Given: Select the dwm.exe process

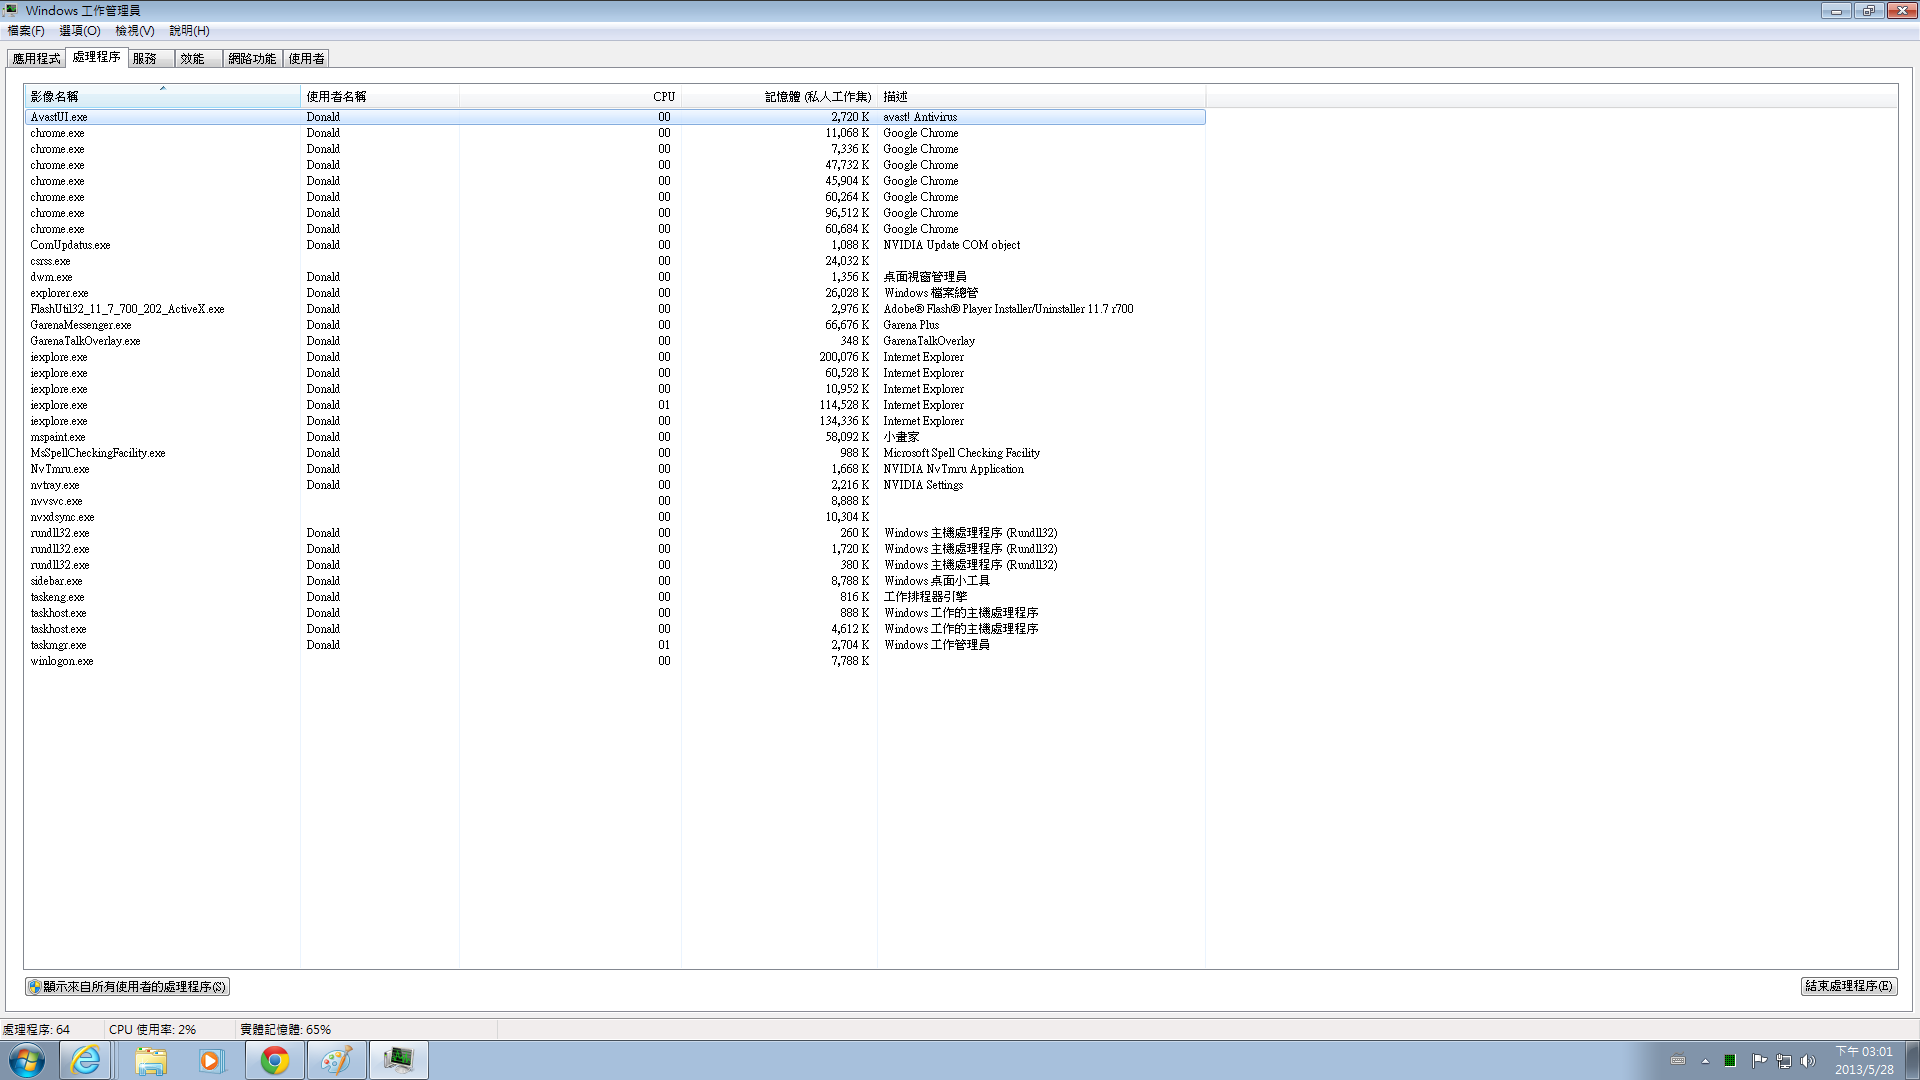Looking at the screenshot, I should pyautogui.click(x=615, y=277).
